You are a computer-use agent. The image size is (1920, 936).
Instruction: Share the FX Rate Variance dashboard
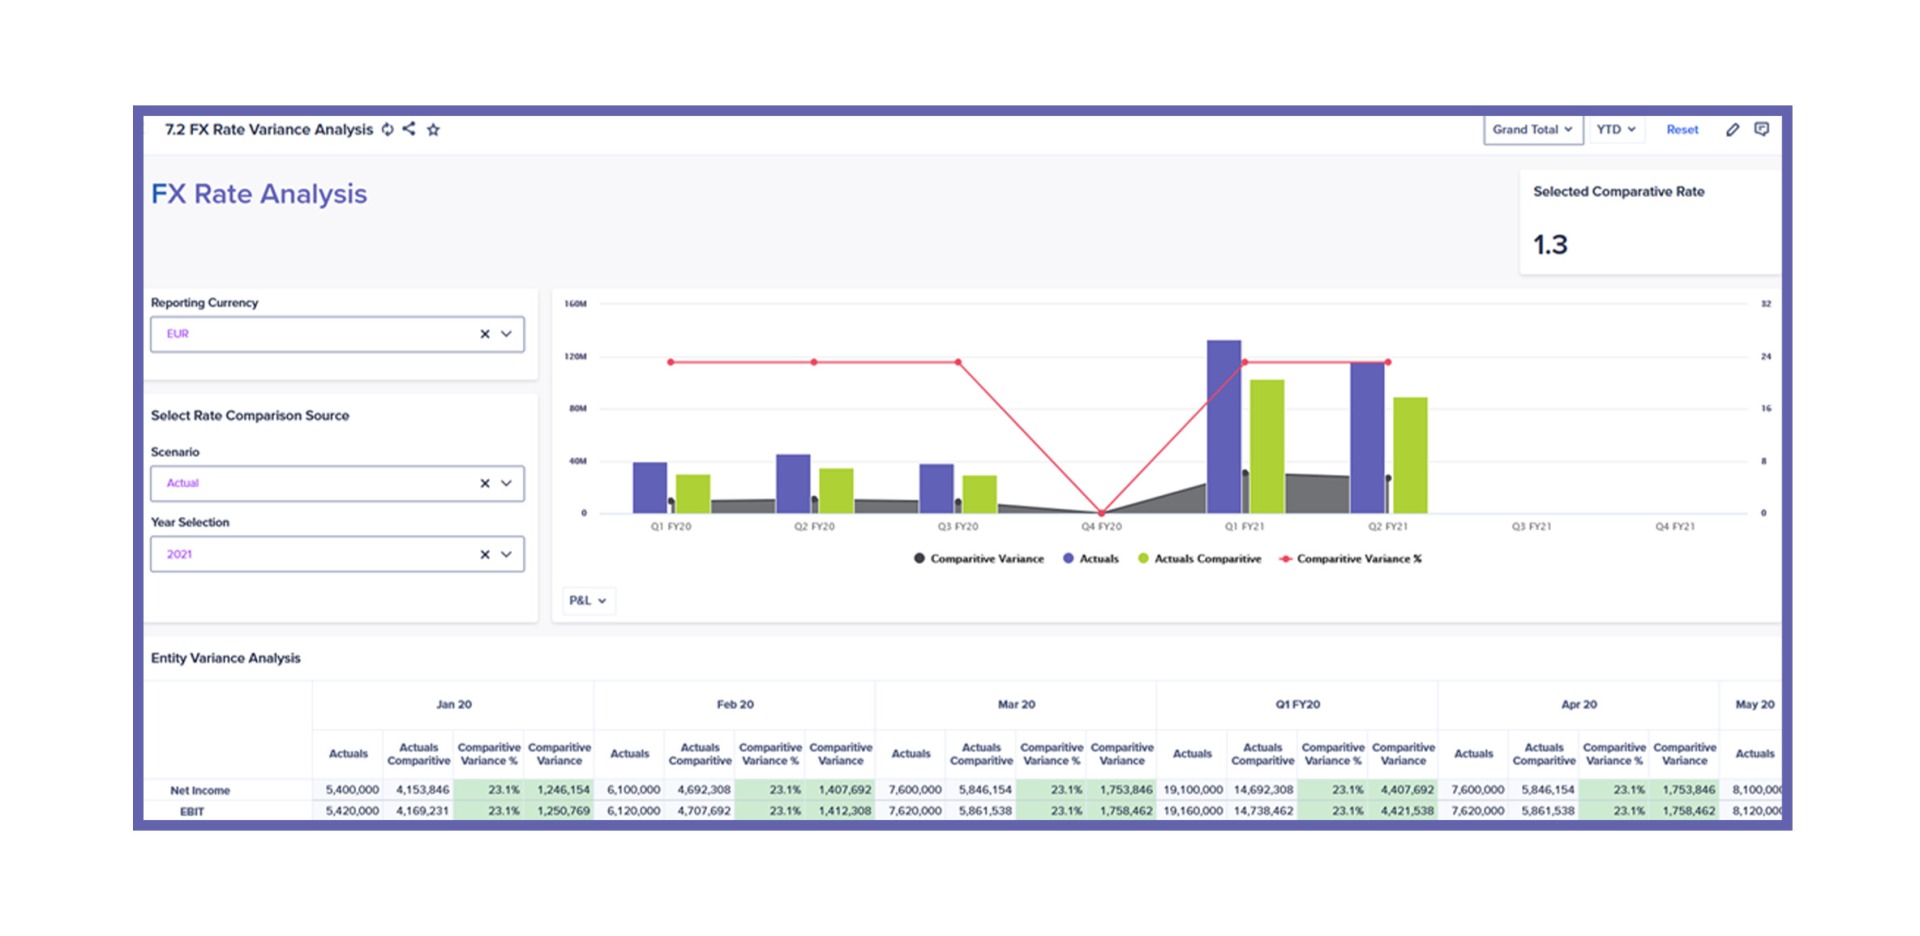coord(409,129)
